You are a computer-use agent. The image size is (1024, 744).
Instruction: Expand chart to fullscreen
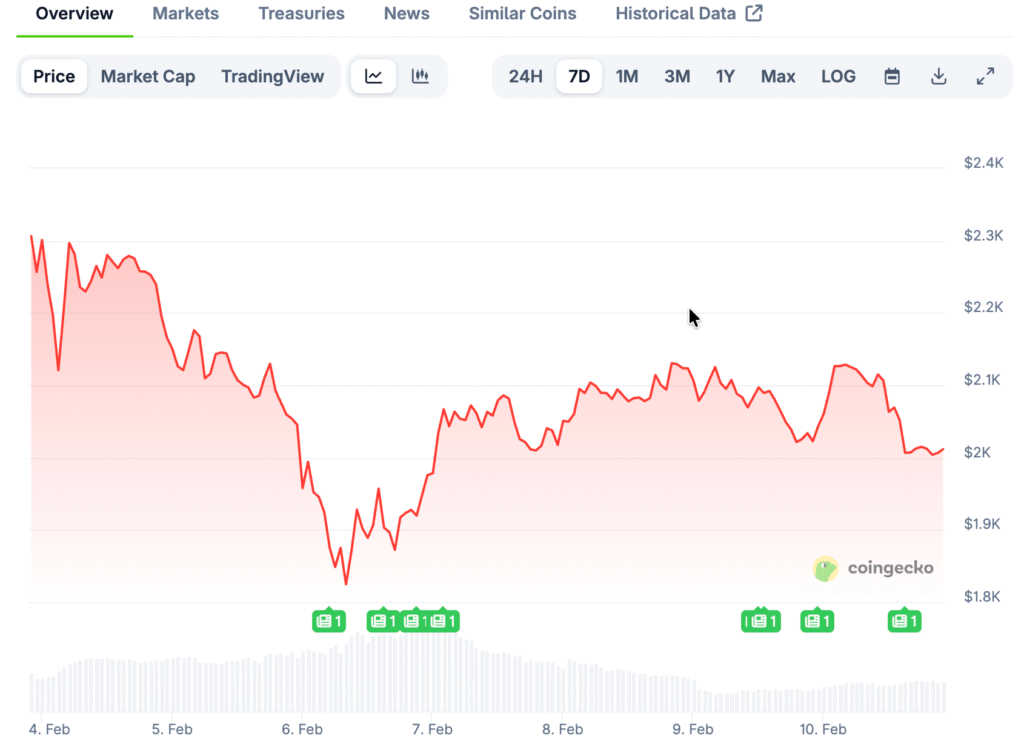(x=985, y=77)
